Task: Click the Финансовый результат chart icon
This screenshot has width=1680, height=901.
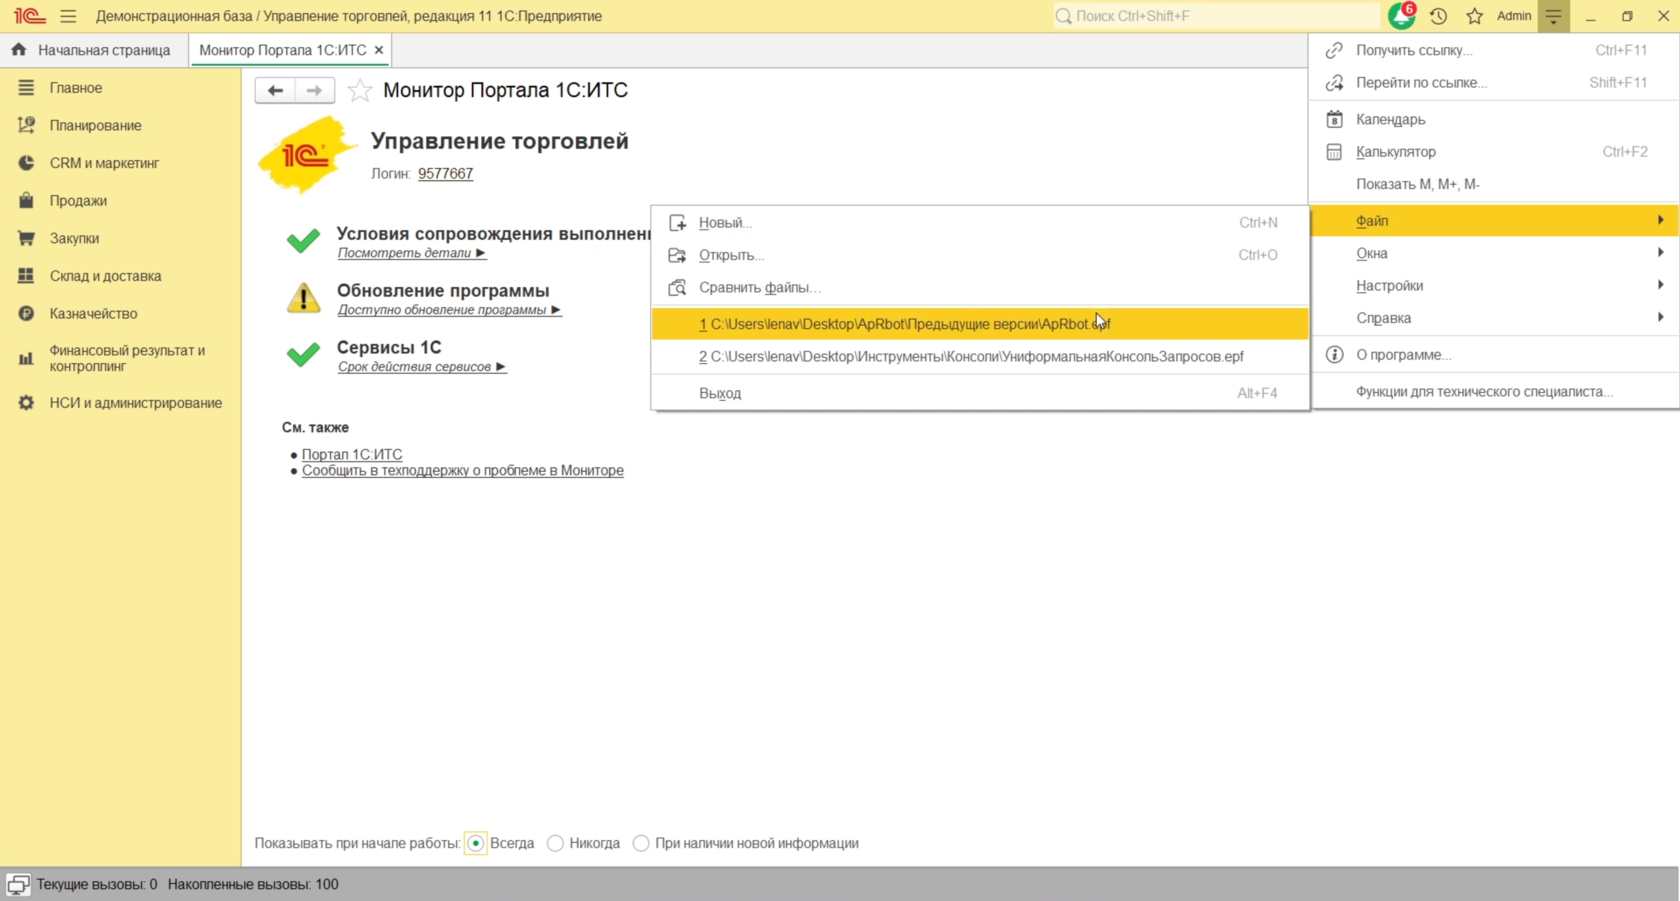Action: pyautogui.click(x=26, y=358)
